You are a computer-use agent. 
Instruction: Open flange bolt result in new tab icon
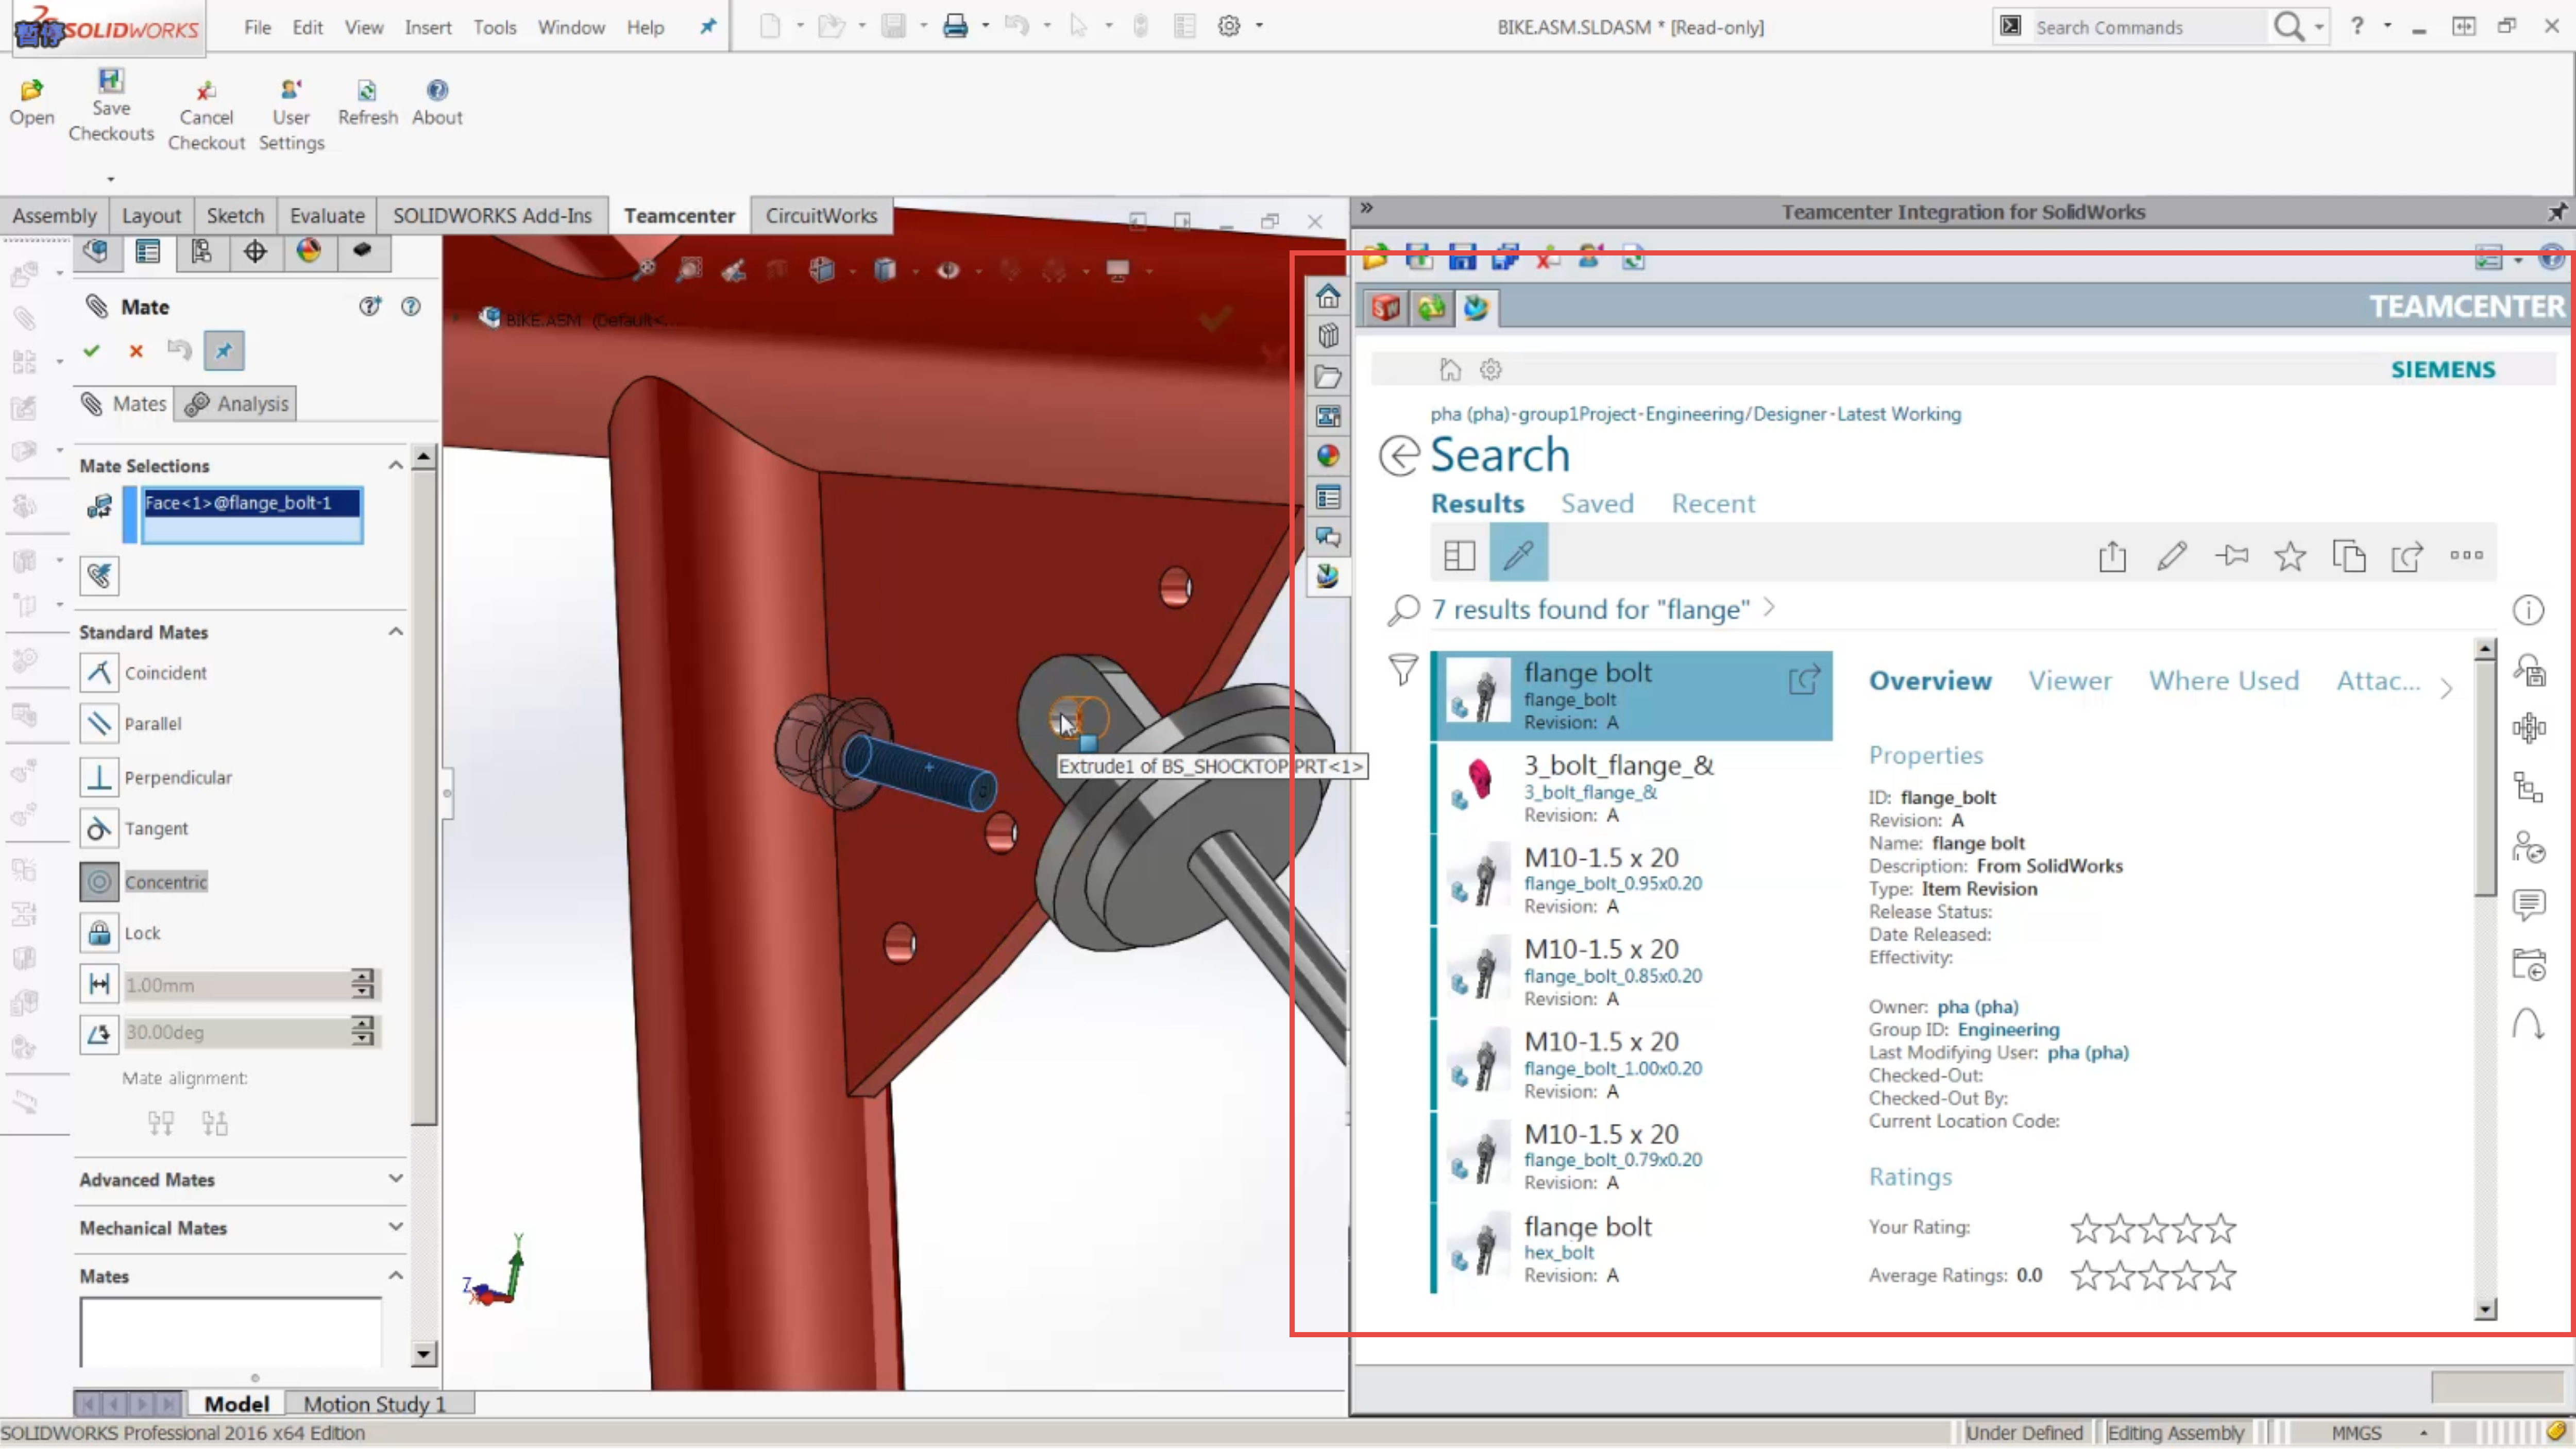tap(1804, 681)
